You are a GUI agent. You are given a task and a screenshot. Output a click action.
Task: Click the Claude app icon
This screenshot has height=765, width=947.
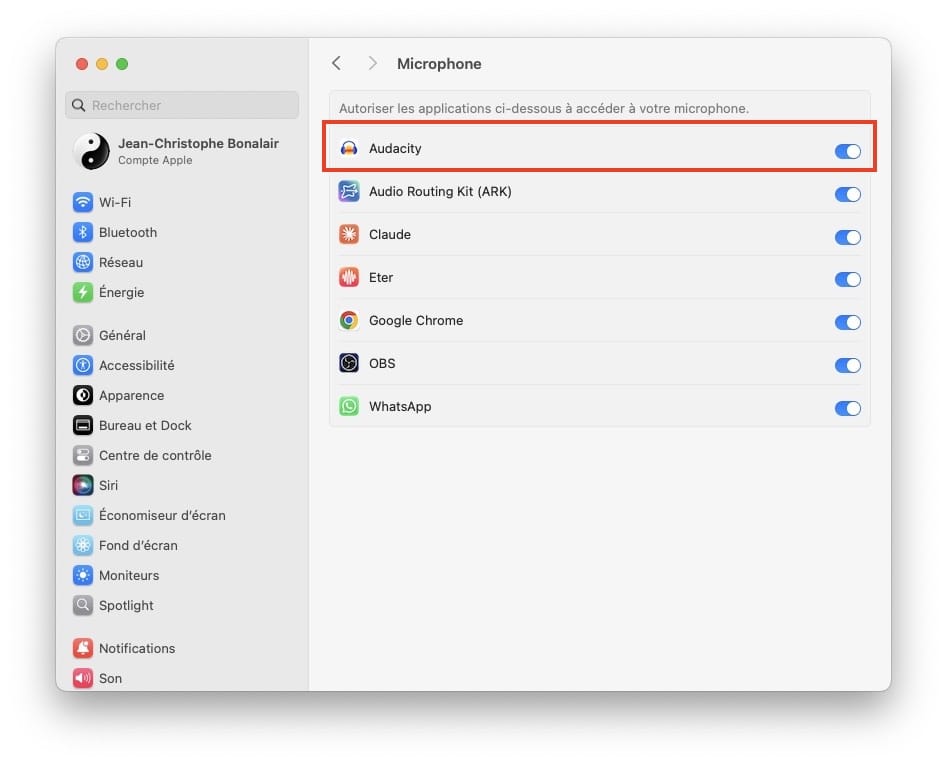[x=349, y=234]
